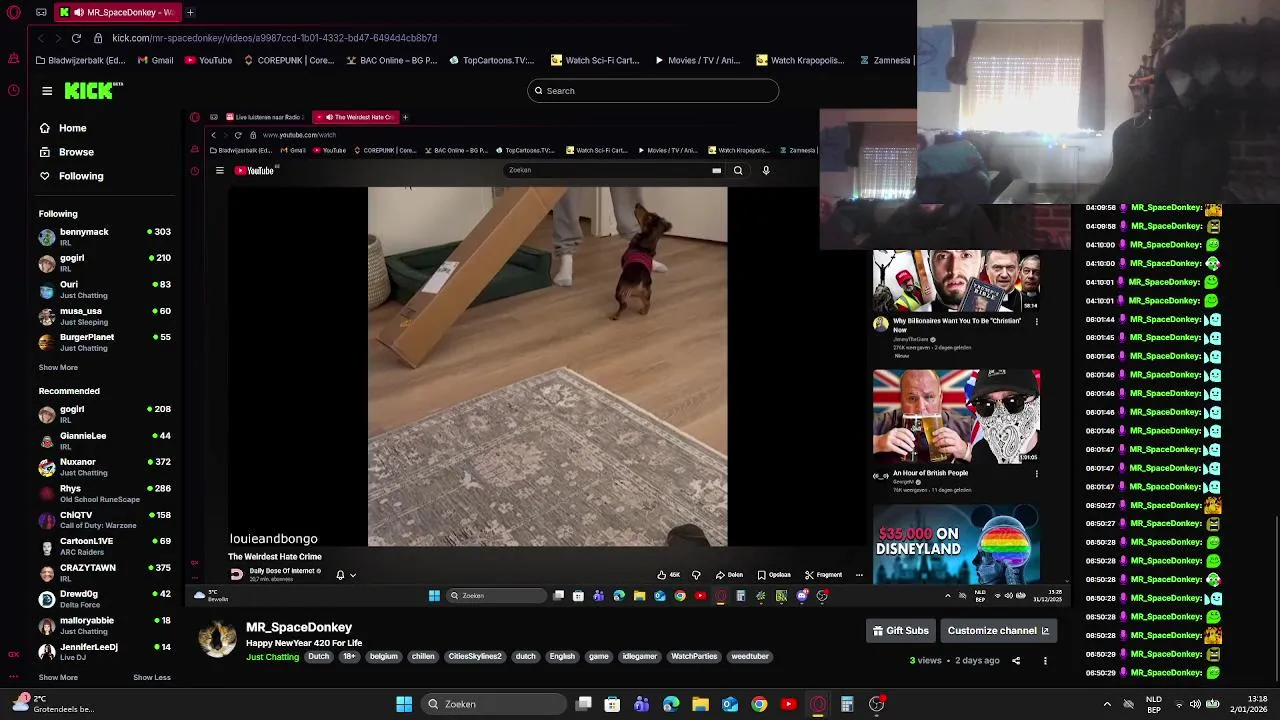Click the browser back arrow
The width and height of the screenshot is (1280, 720).
(x=40, y=38)
